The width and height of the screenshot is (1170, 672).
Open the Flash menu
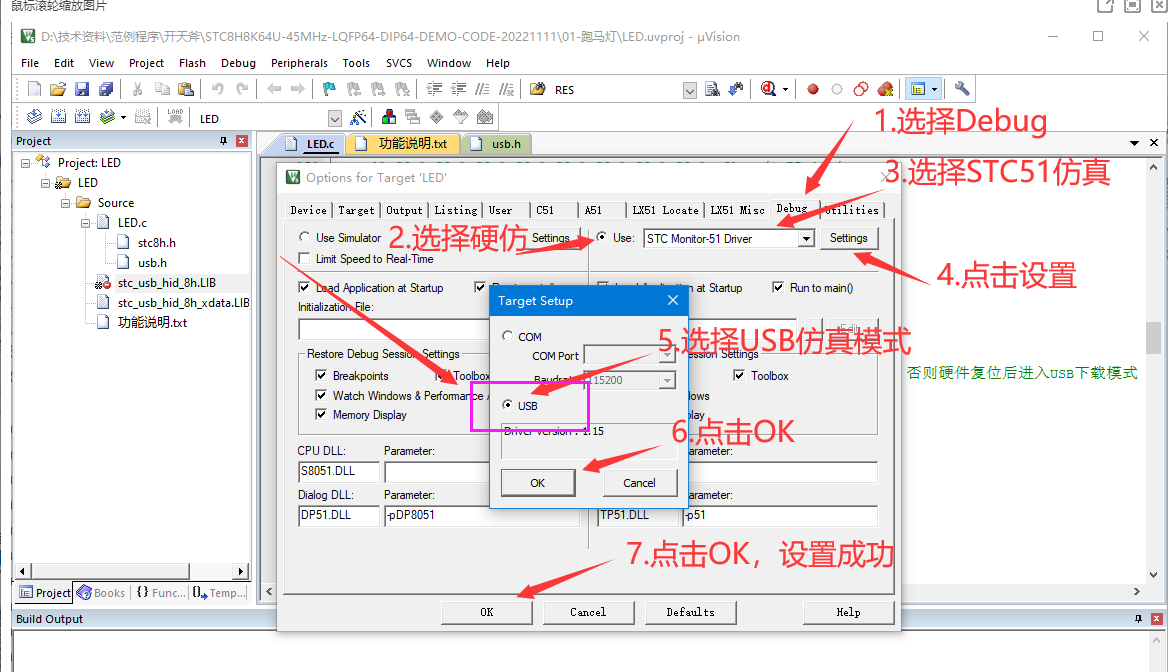point(193,63)
